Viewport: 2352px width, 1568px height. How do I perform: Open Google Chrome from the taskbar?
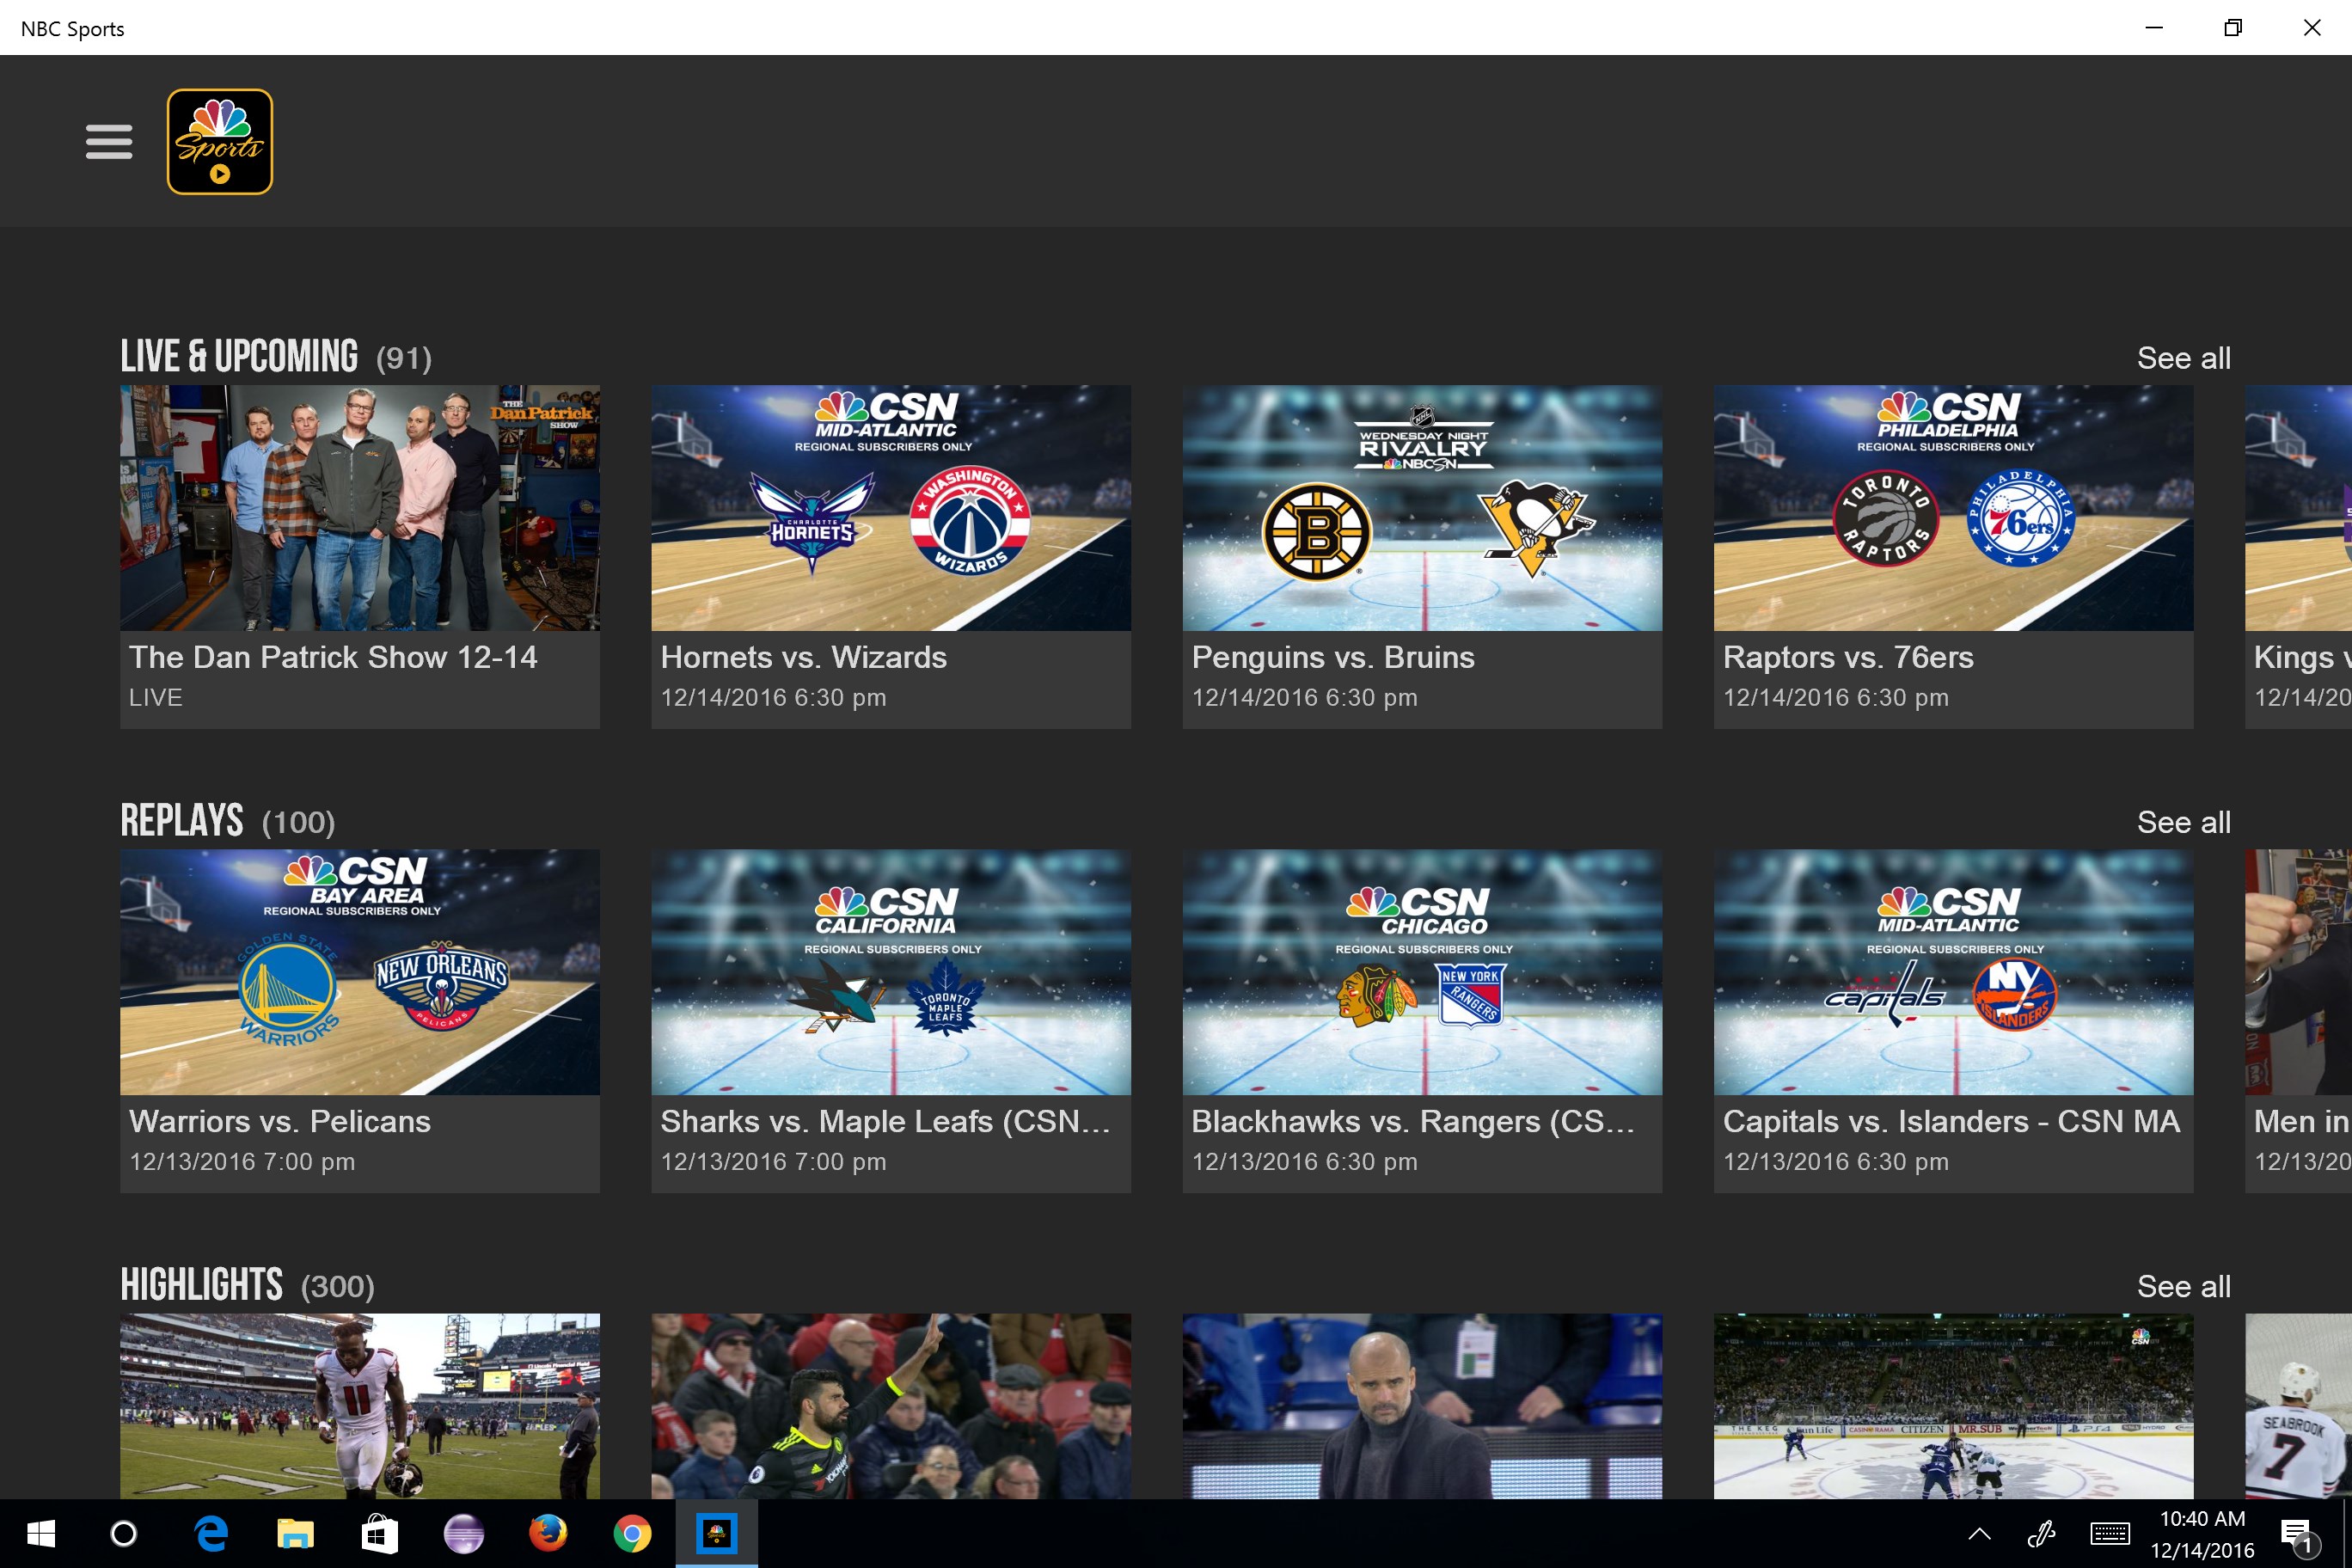(x=632, y=1533)
